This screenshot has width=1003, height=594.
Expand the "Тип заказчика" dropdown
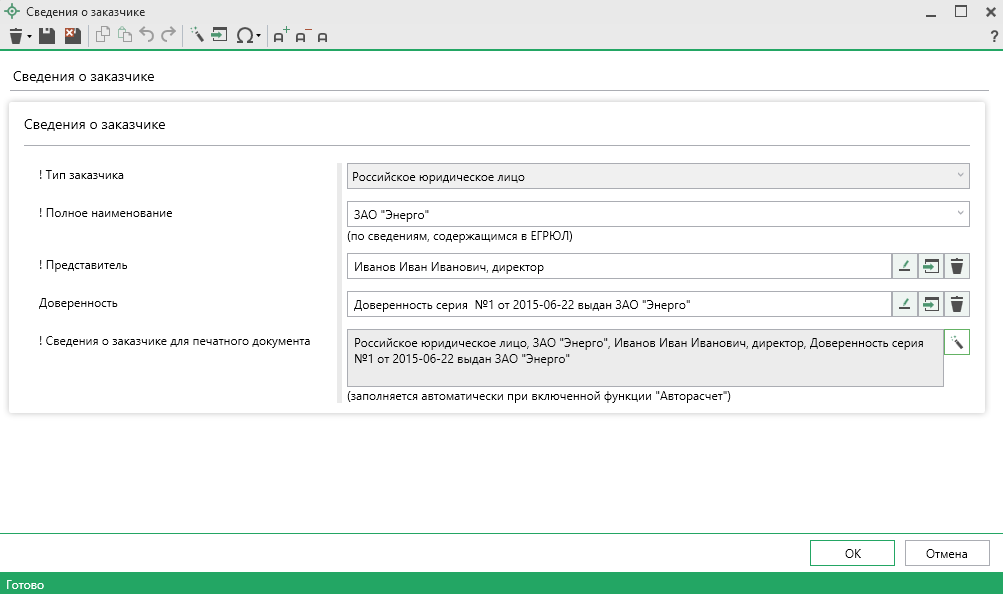click(x=960, y=176)
